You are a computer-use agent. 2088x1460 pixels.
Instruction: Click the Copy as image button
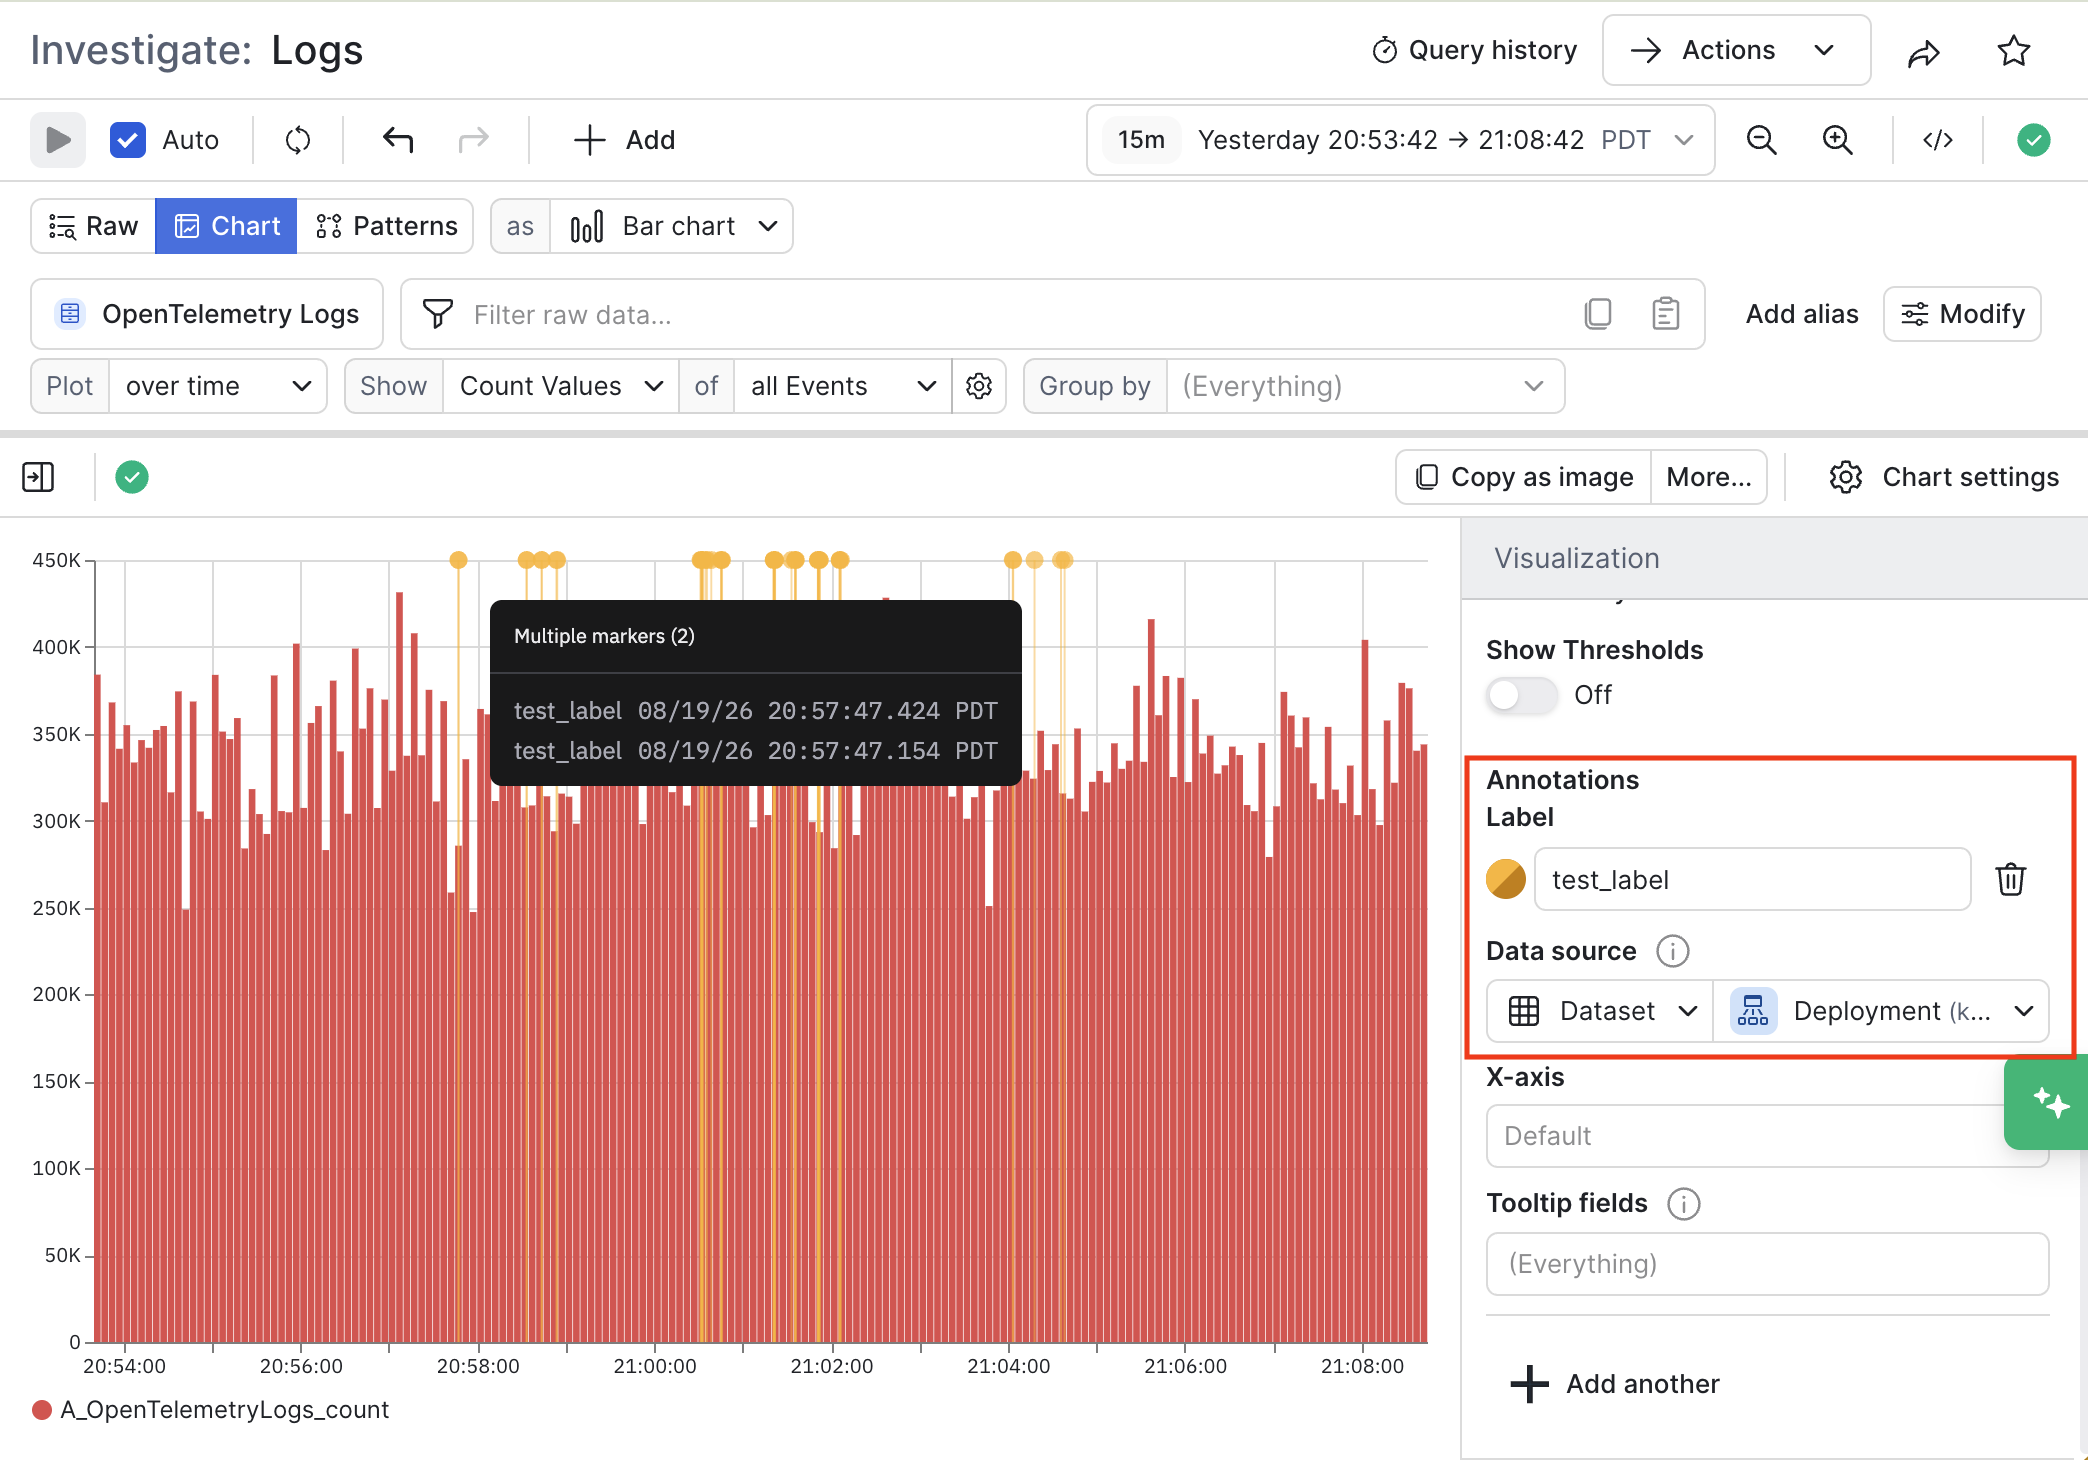1524,477
